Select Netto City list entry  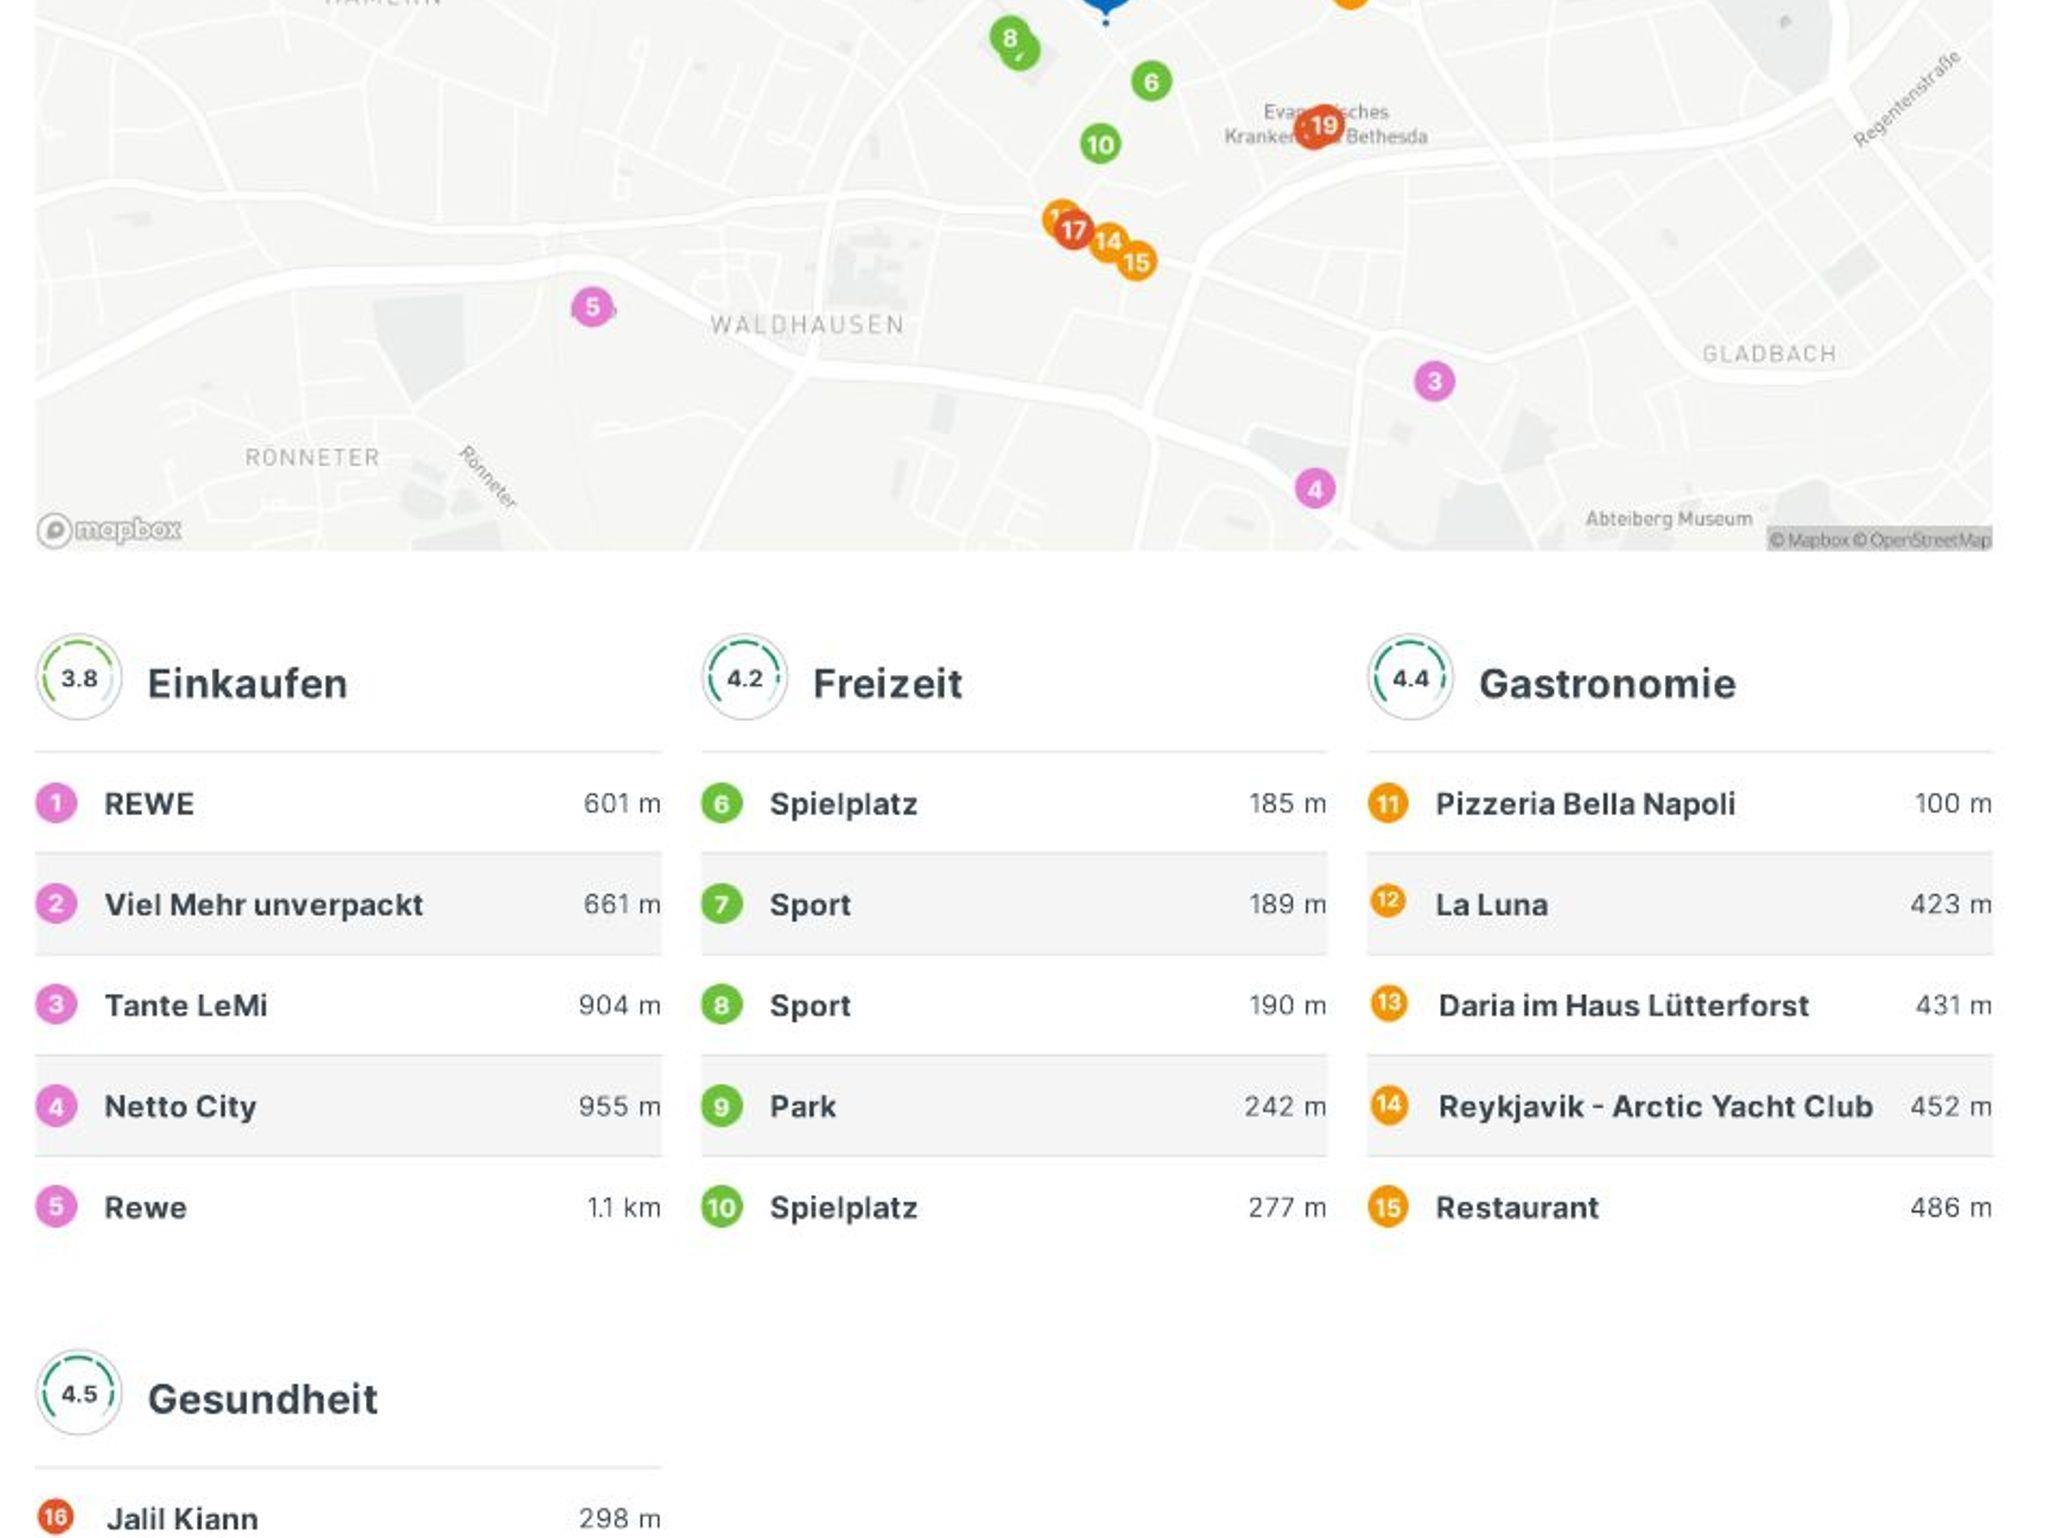pyautogui.click(x=180, y=1107)
